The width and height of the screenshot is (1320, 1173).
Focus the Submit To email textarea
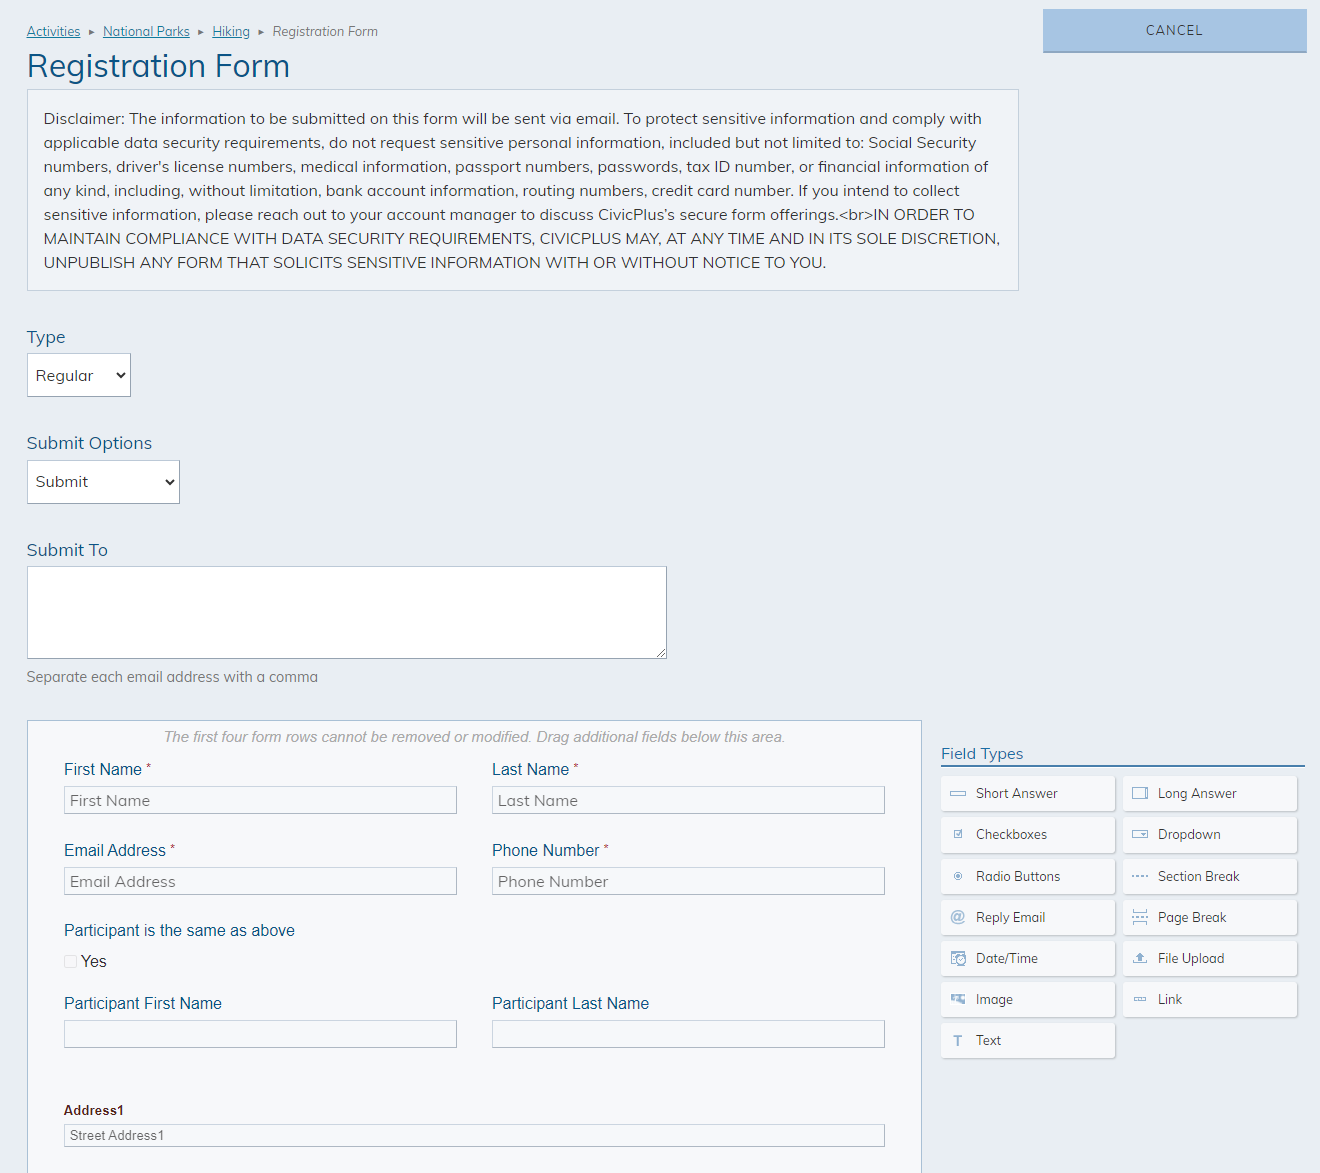click(347, 612)
